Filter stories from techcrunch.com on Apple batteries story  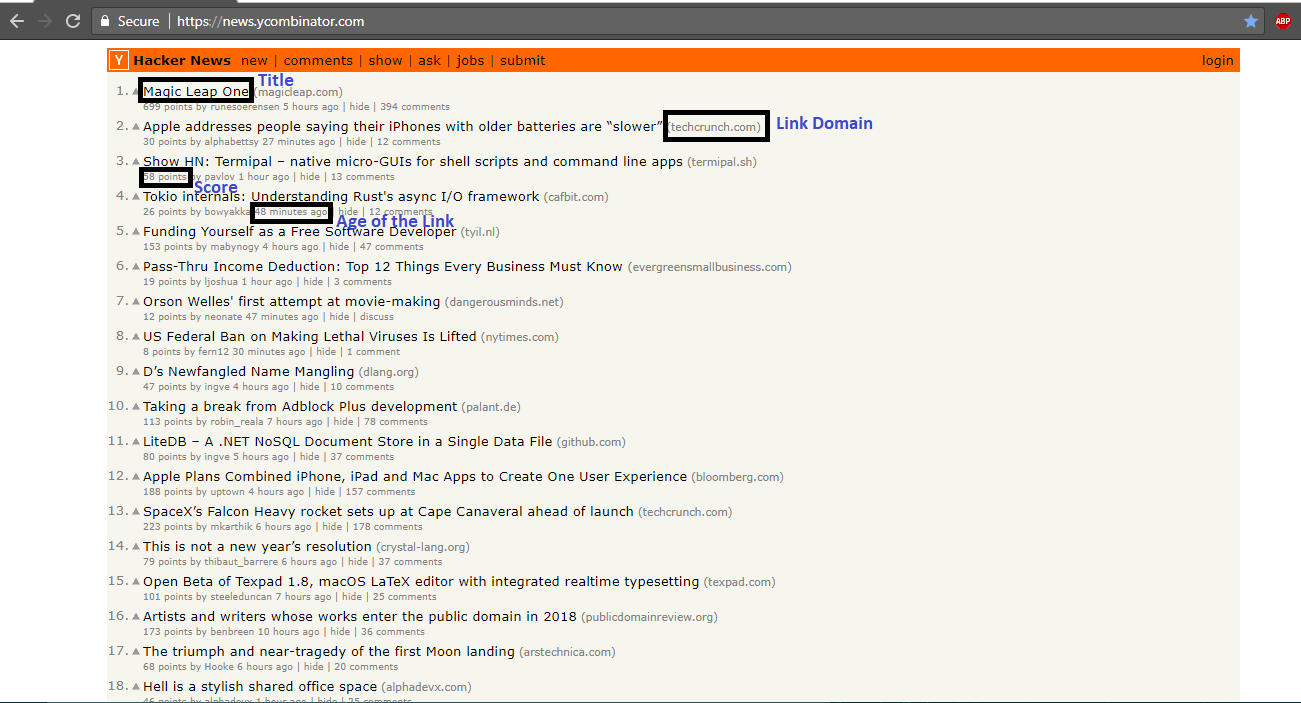(x=716, y=127)
